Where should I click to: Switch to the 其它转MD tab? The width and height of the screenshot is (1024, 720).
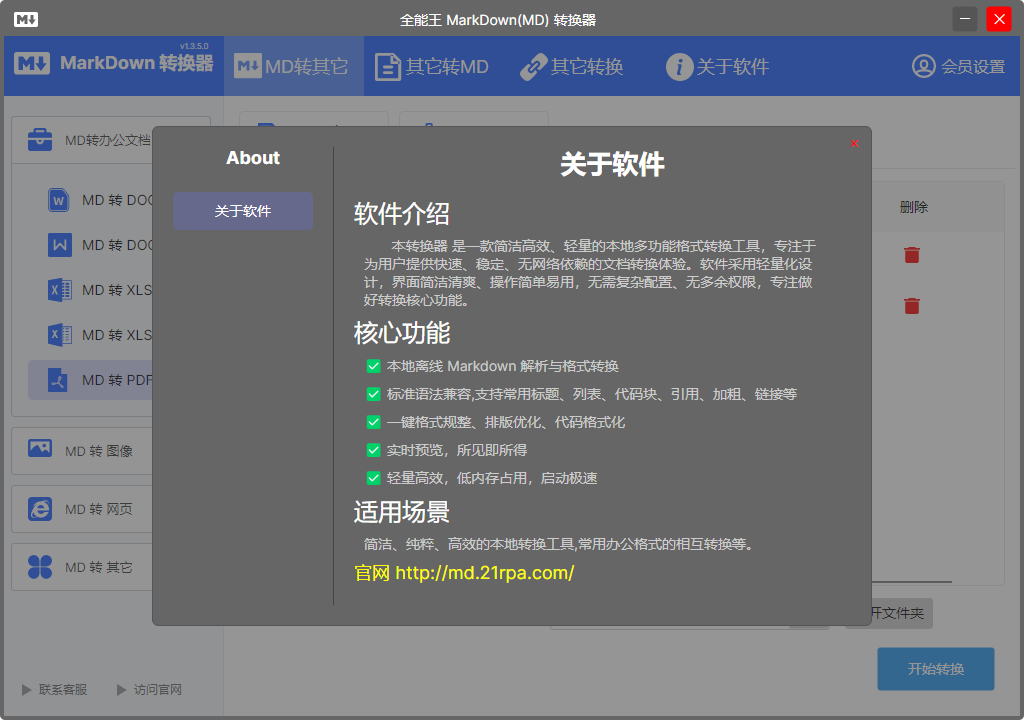[432, 66]
